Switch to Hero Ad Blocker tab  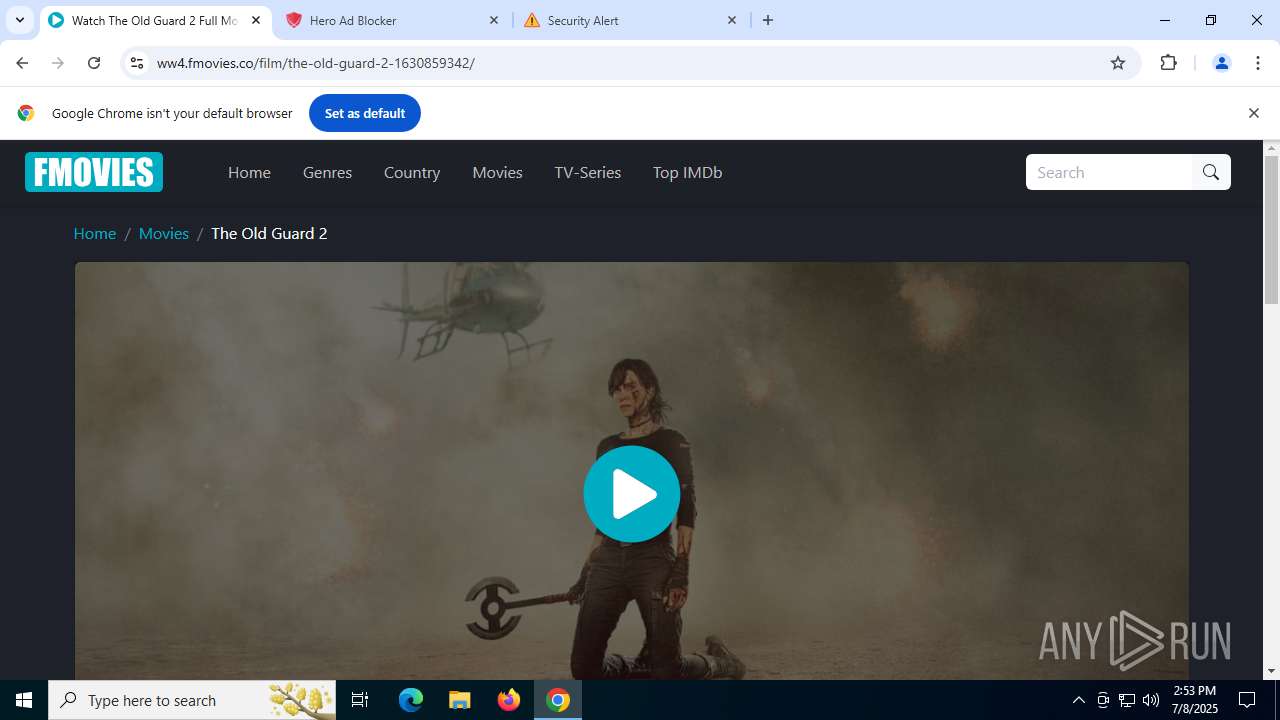point(392,20)
